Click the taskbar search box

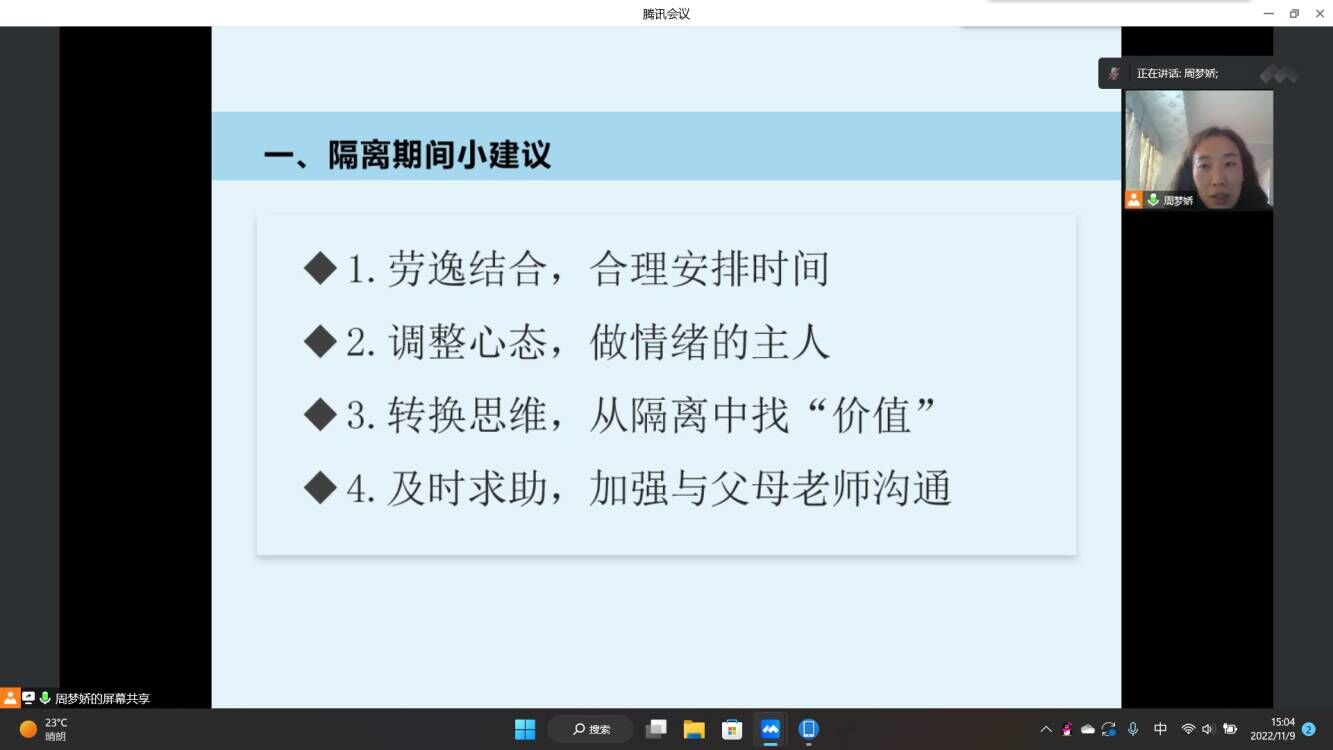(591, 729)
